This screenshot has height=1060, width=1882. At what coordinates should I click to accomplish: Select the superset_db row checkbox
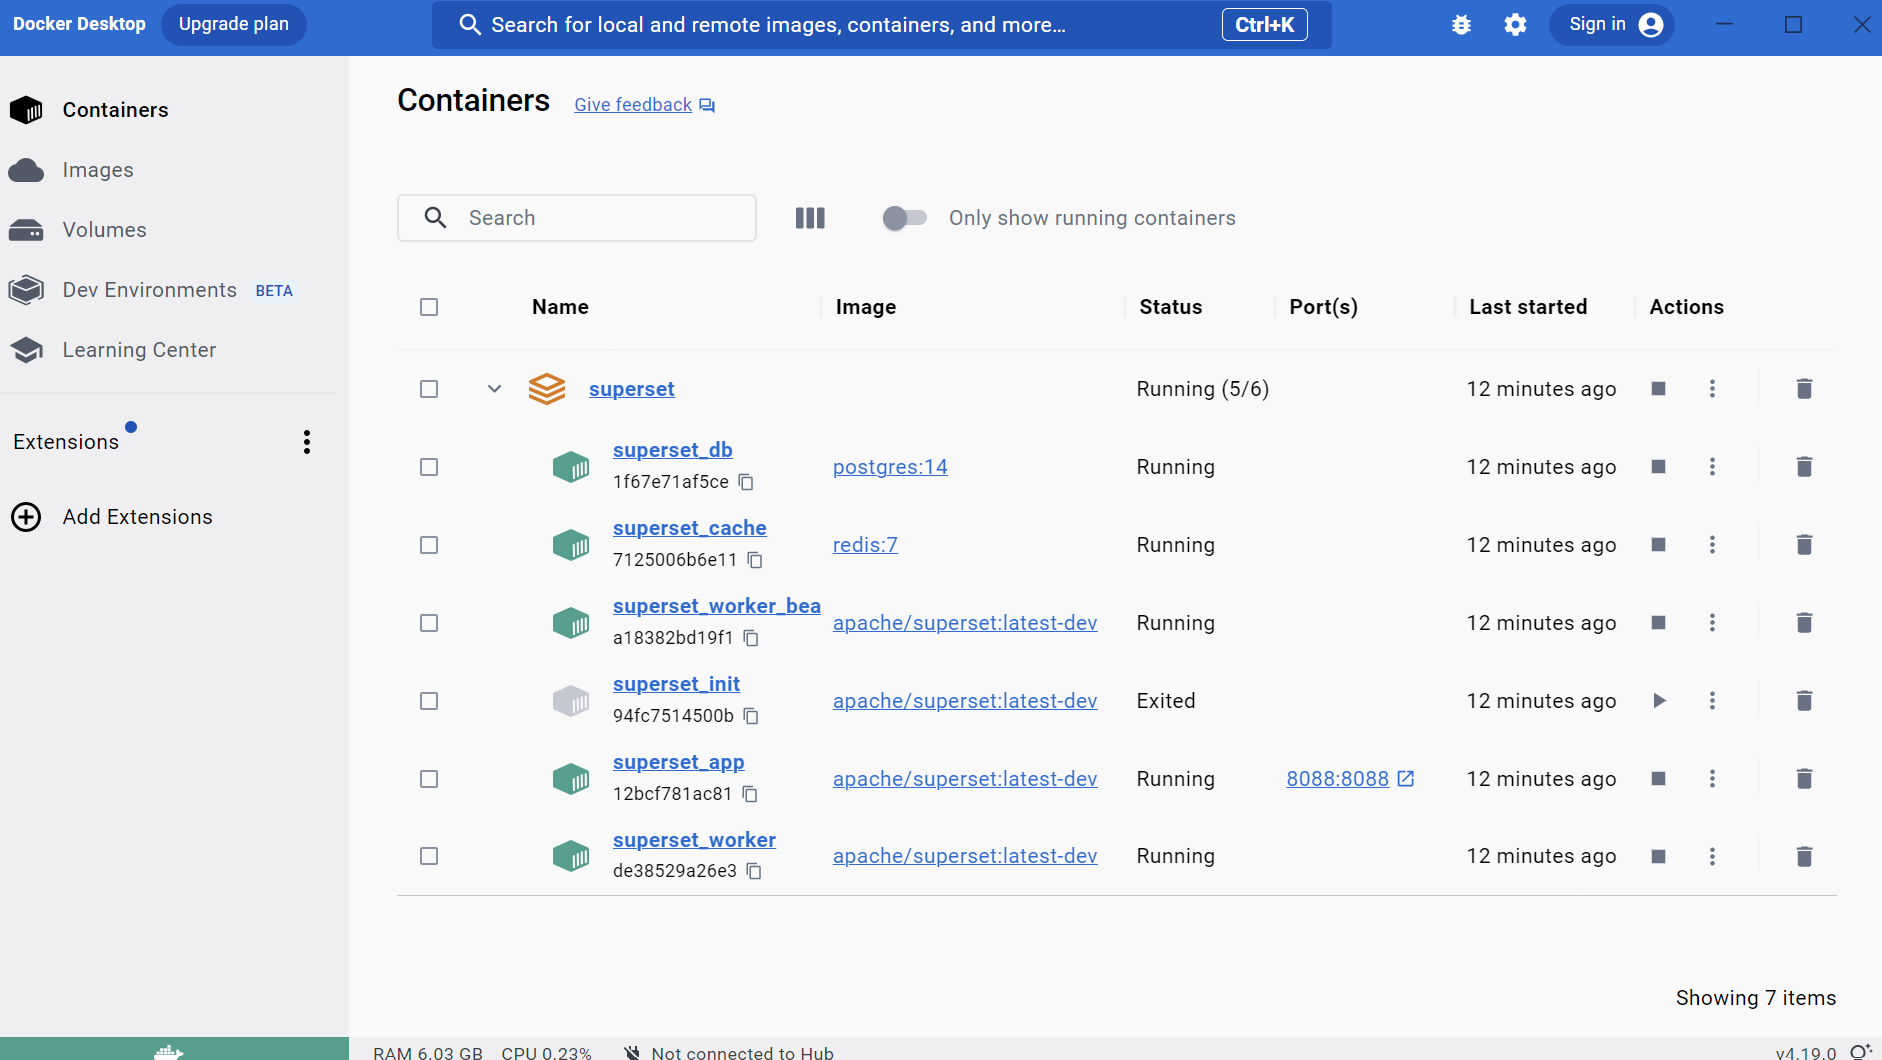tap(429, 467)
